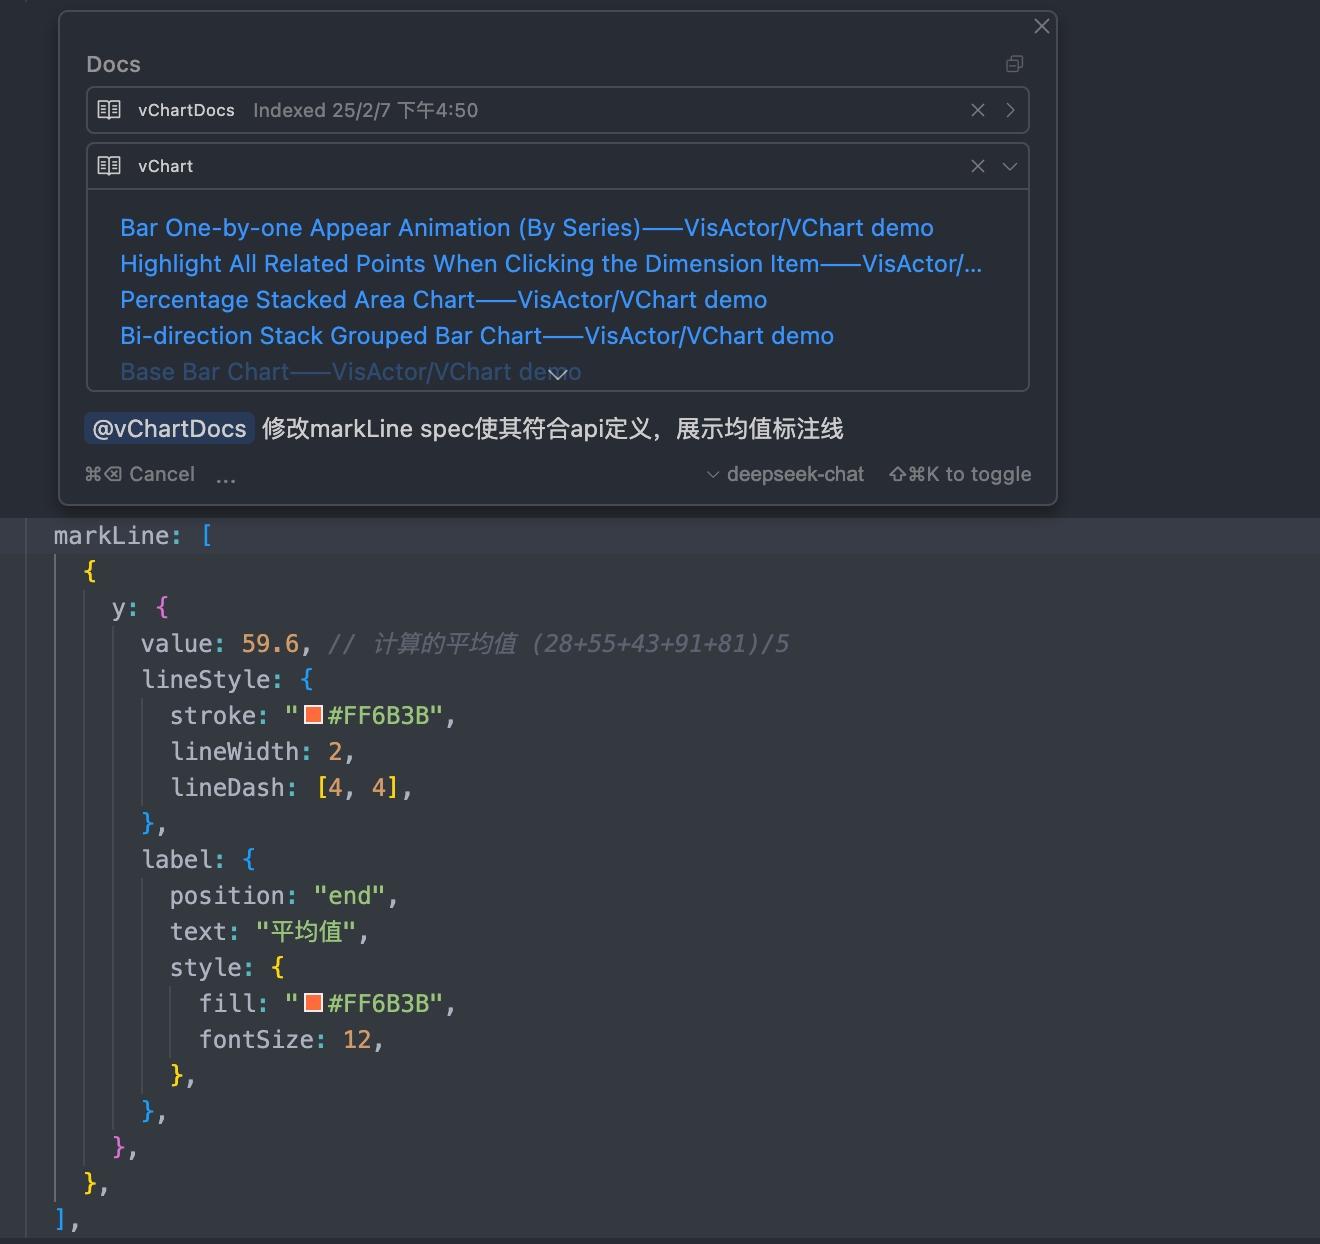Viewport: 1320px width, 1244px height.
Task: Open Percentage Stacked Area Chart demo link
Action: tap(444, 300)
